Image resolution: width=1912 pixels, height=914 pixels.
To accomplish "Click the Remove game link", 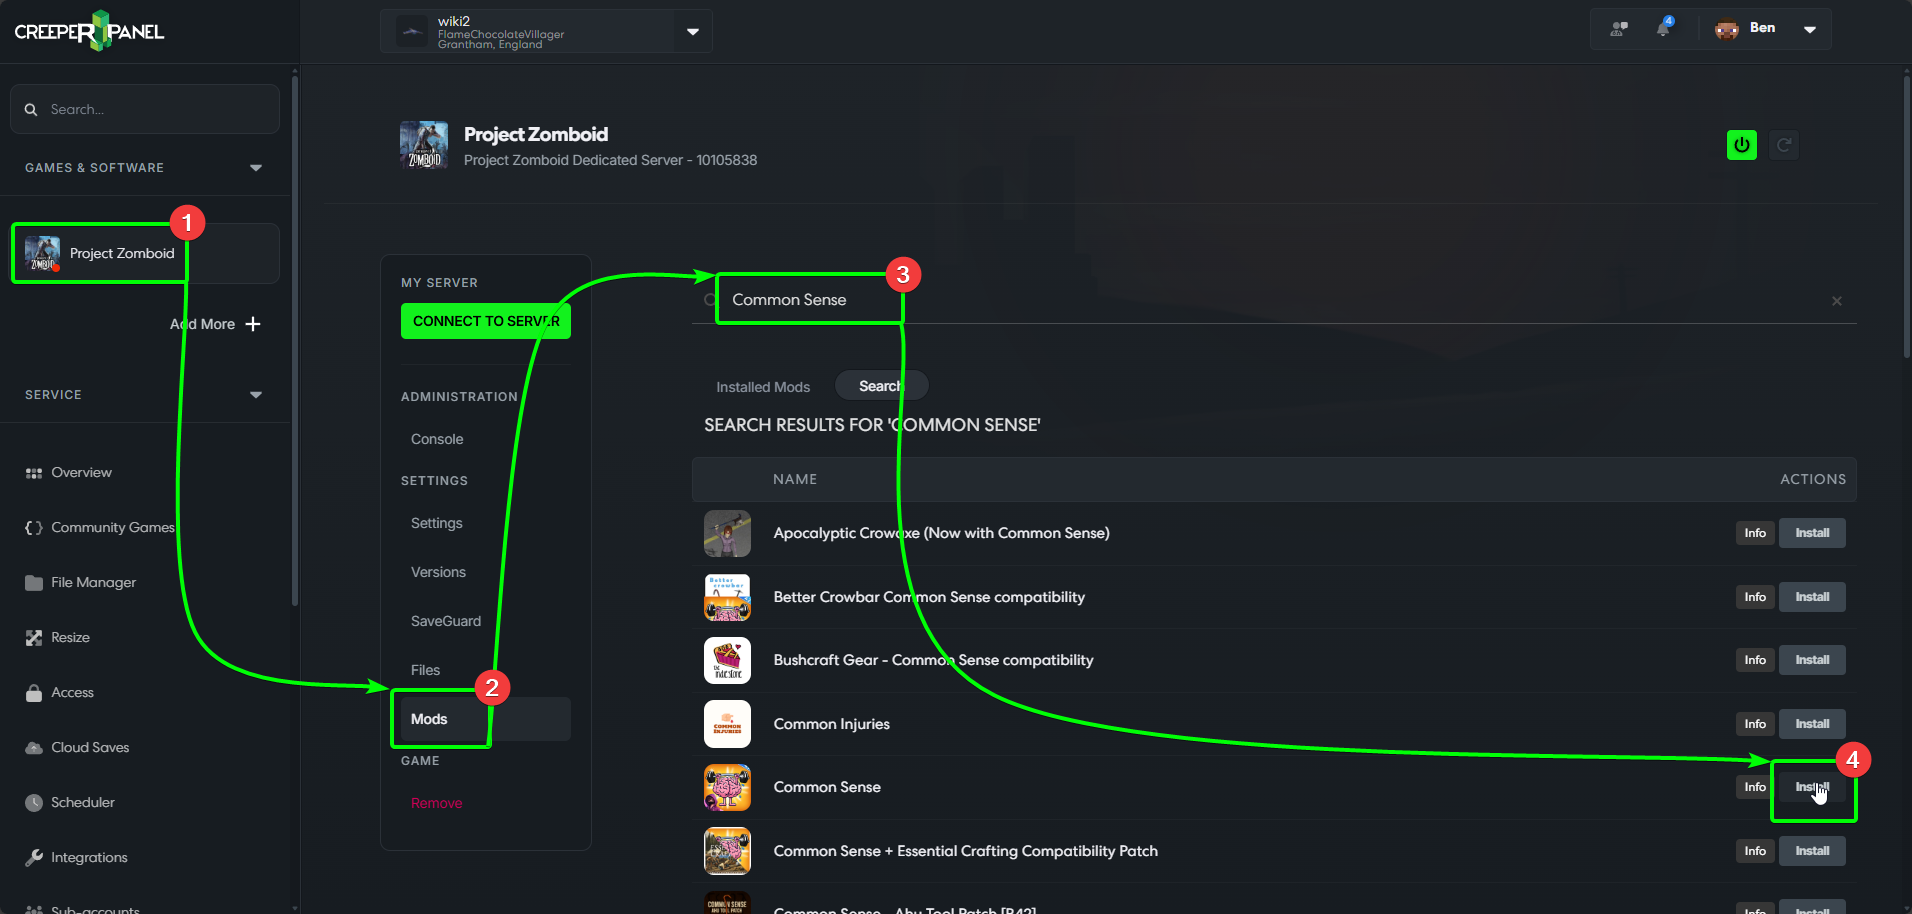I will coord(436,803).
